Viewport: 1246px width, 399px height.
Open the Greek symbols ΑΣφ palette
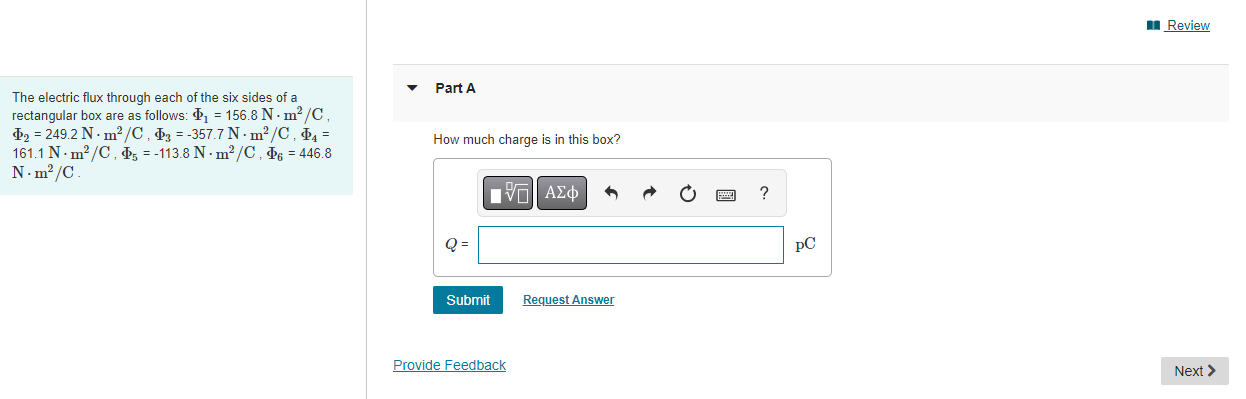(x=562, y=194)
